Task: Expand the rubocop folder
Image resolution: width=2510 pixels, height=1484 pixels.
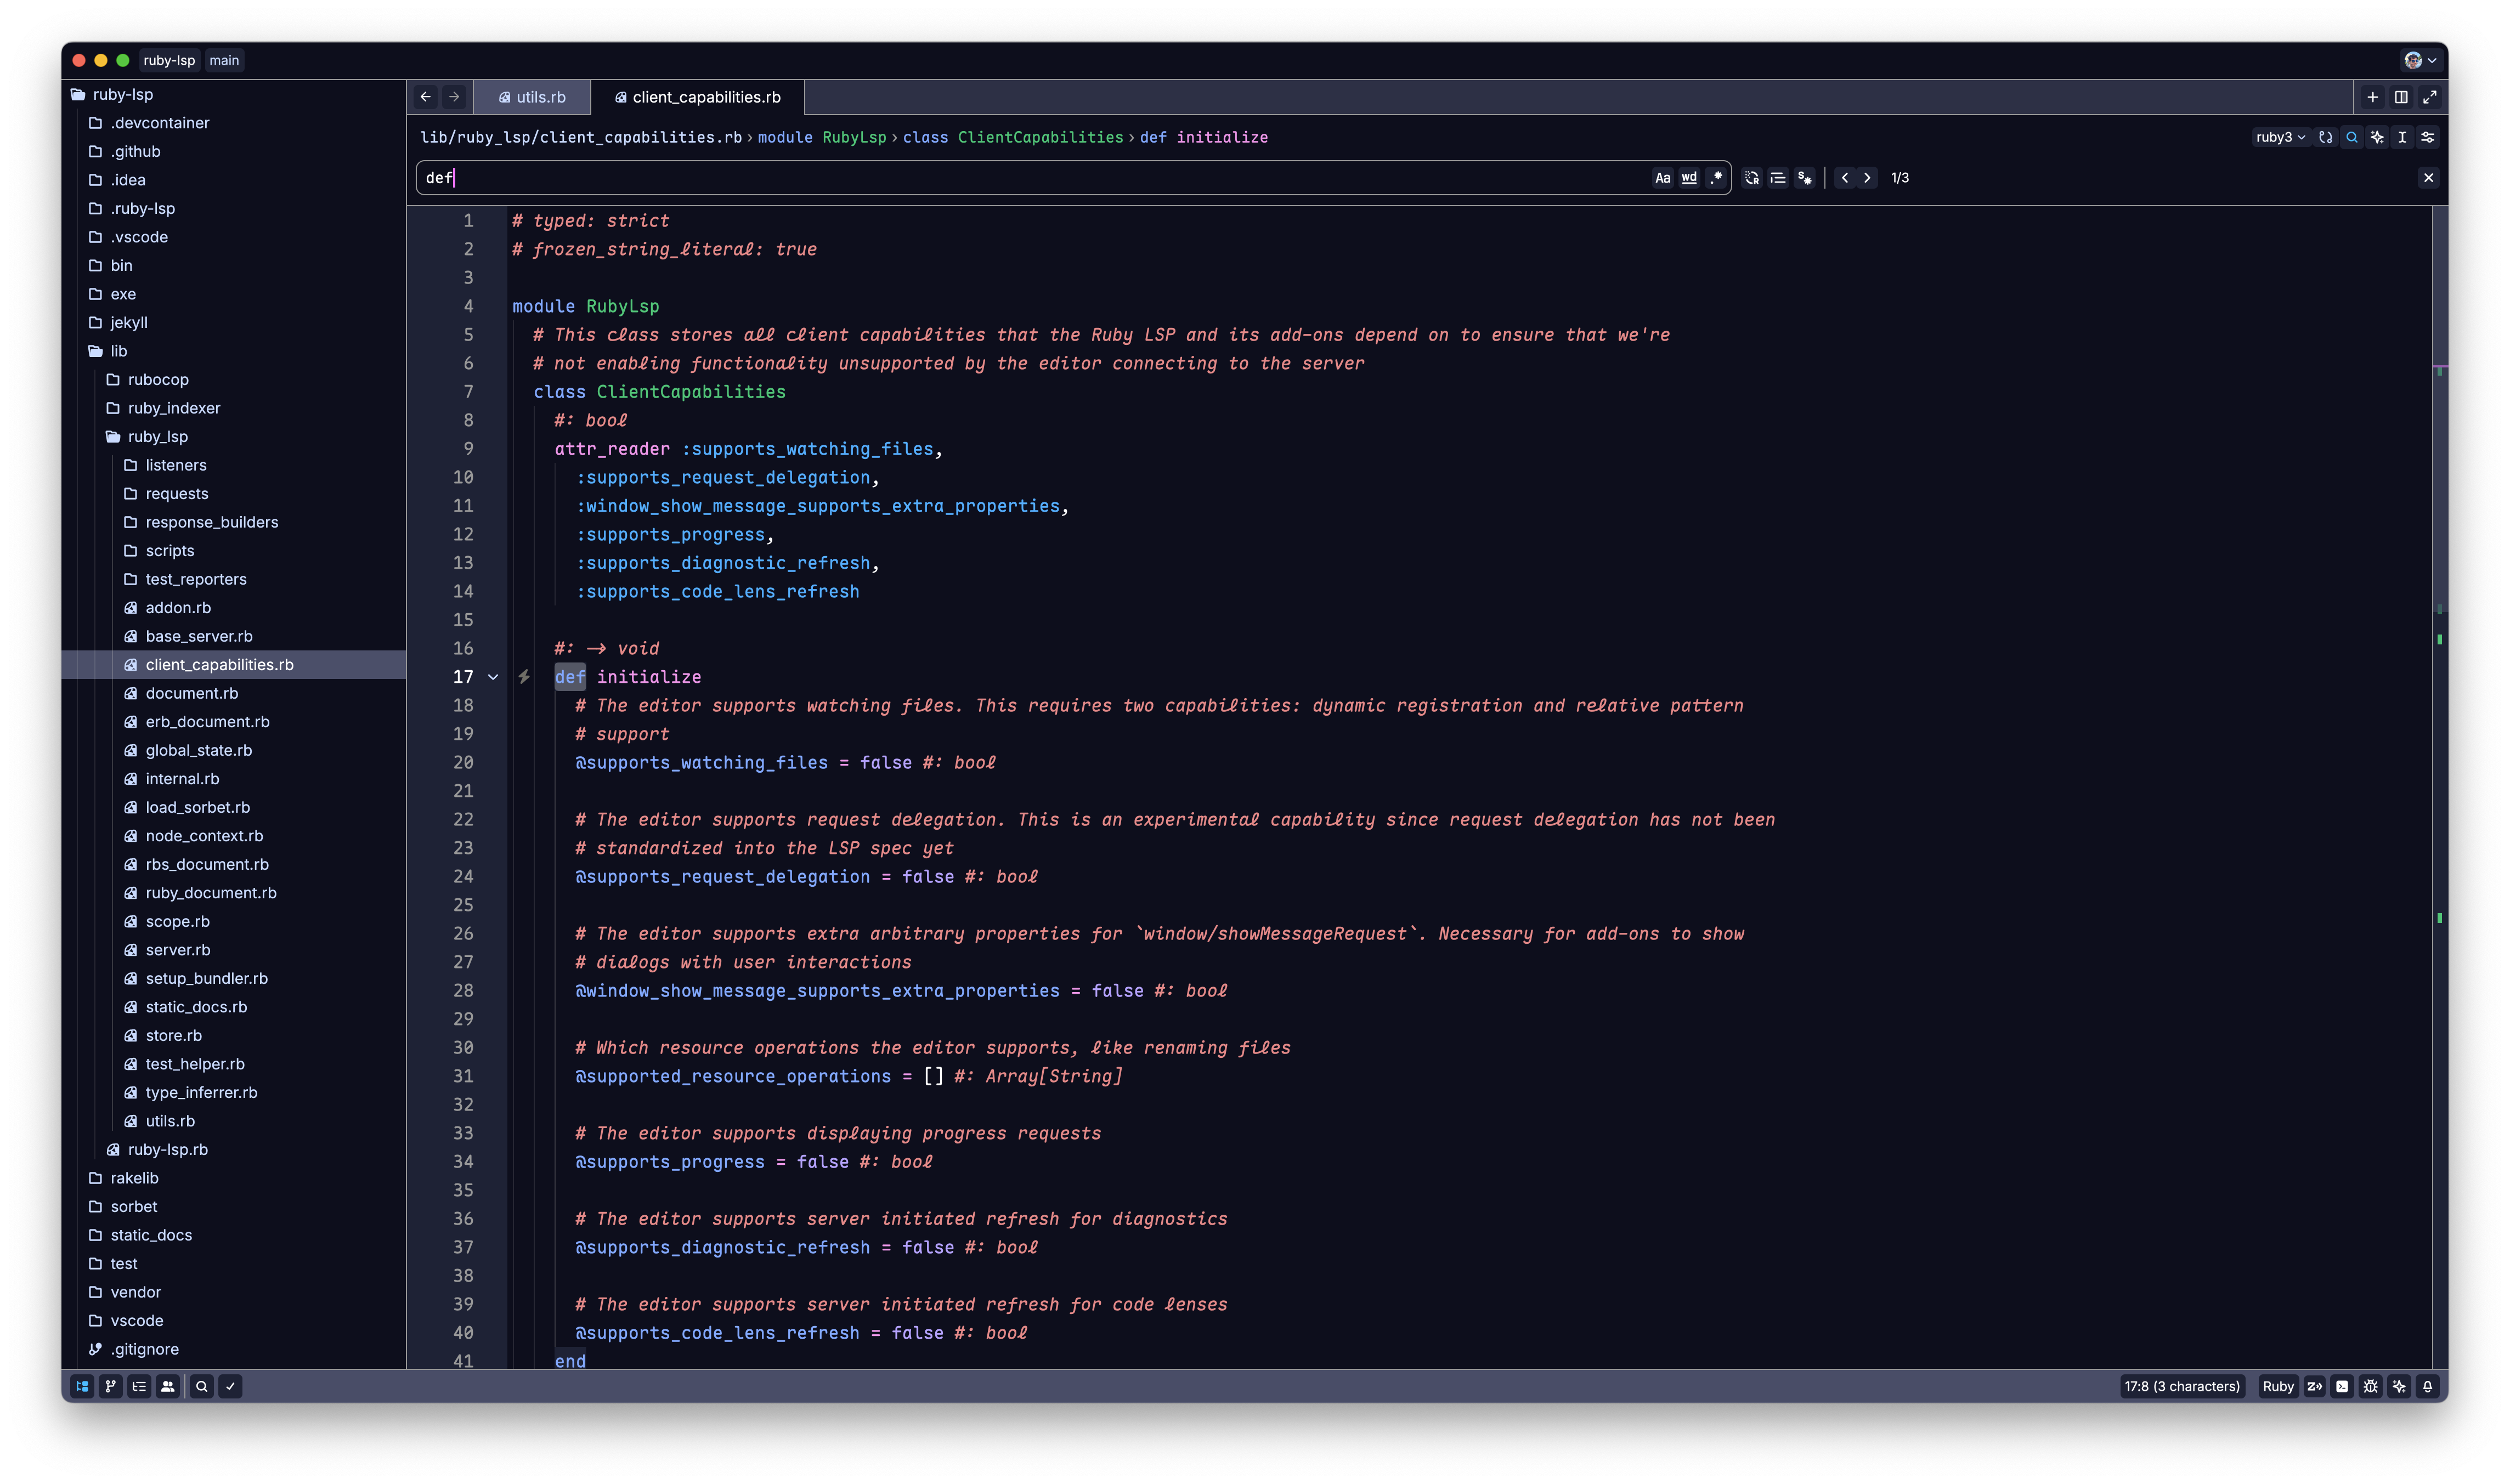Action: [158, 380]
